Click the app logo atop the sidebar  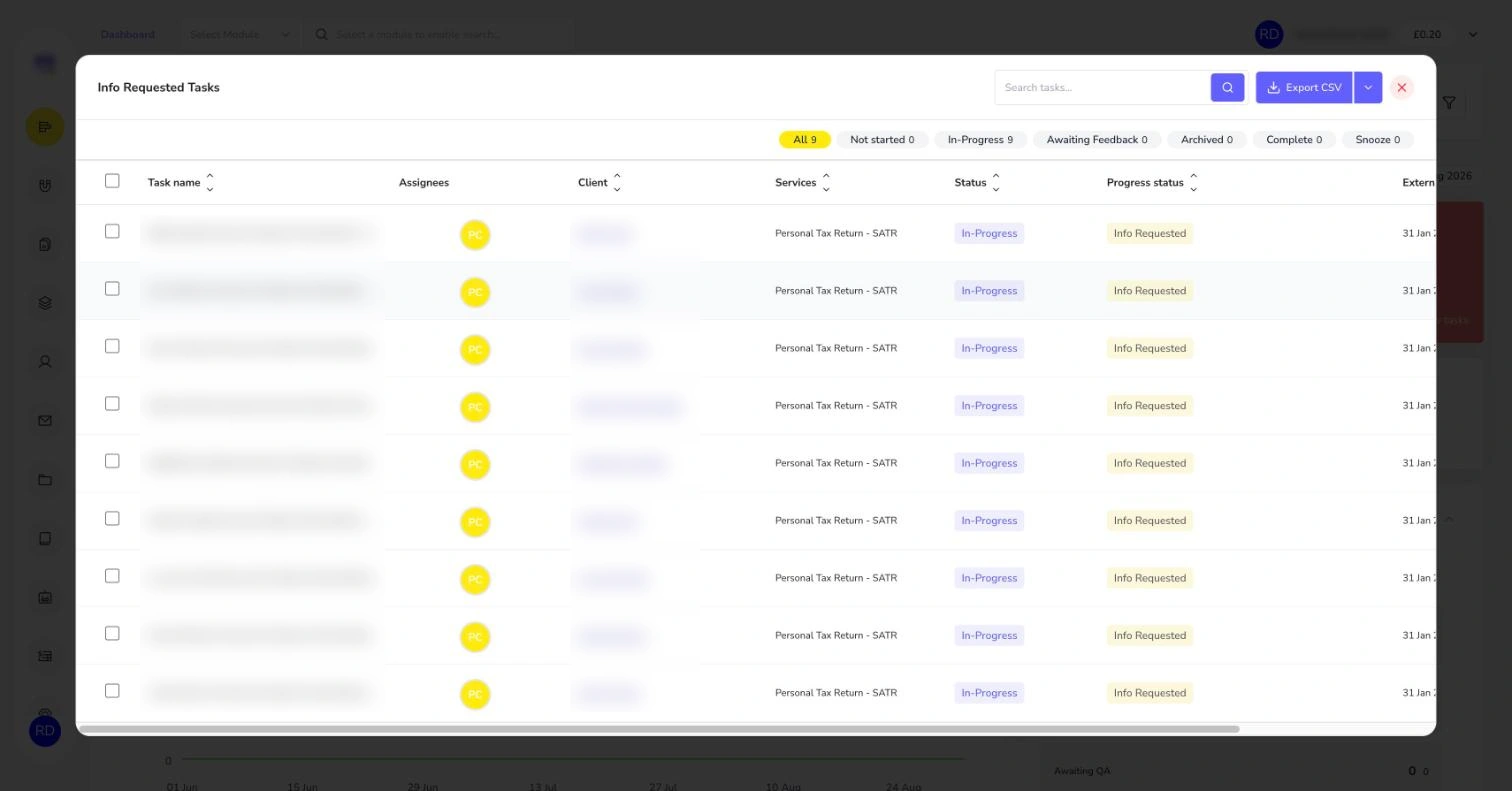(x=45, y=62)
